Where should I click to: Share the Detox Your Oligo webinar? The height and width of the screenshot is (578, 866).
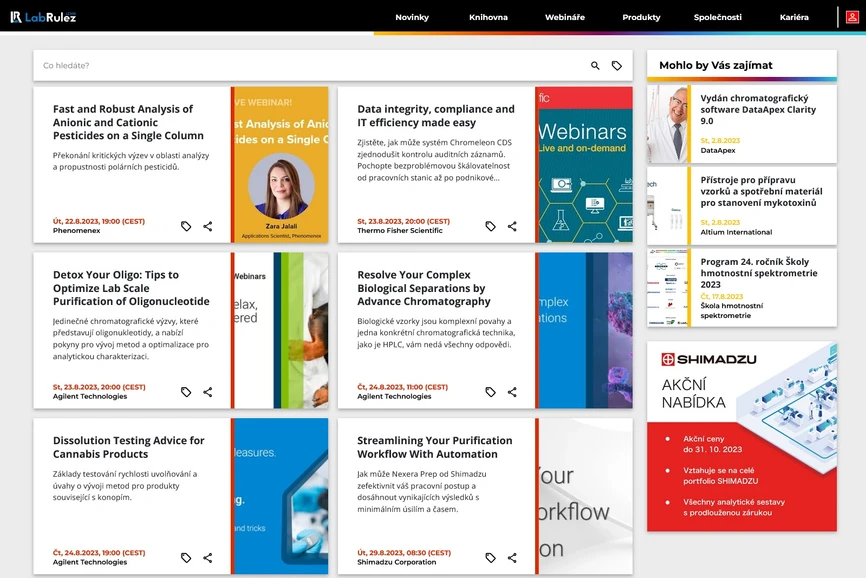point(208,392)
